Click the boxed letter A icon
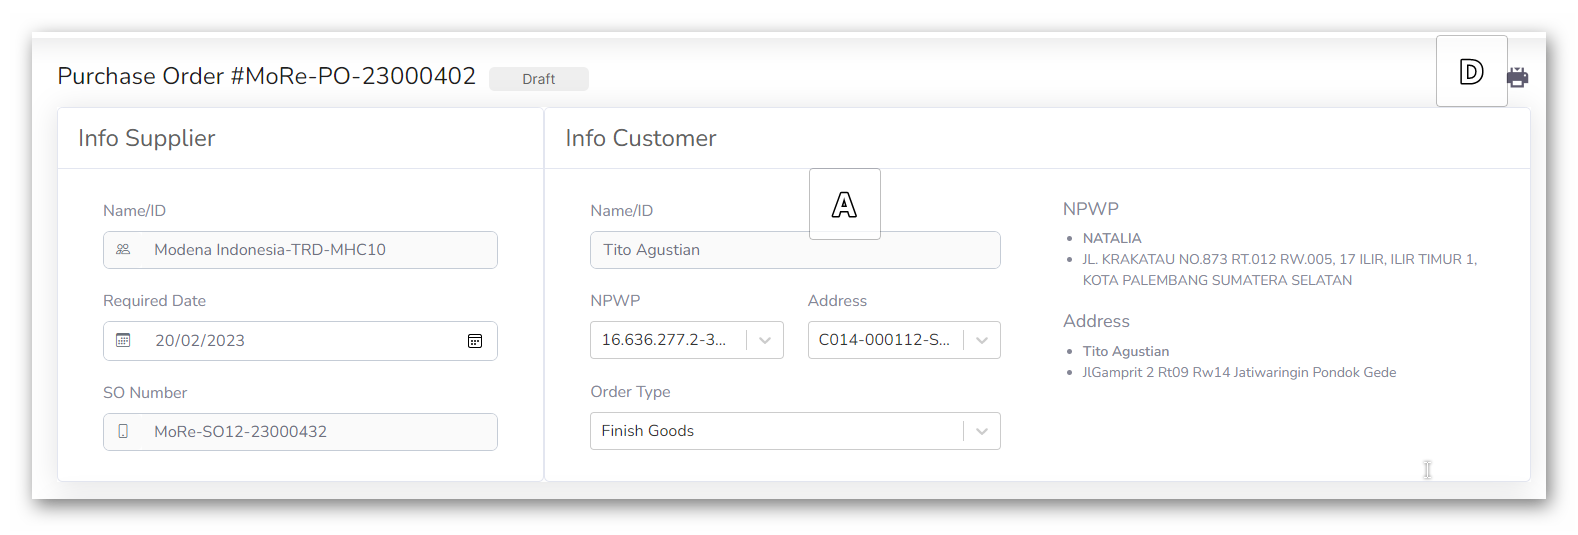This screenshot has height=535, width=1578. (x=844, y=205)
